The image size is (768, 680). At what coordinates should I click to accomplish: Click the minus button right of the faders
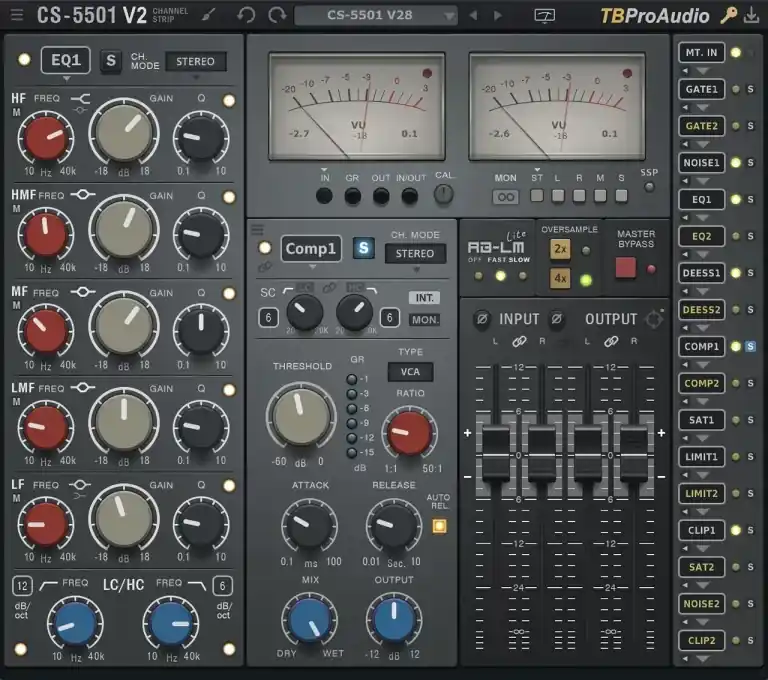point(661,476)
